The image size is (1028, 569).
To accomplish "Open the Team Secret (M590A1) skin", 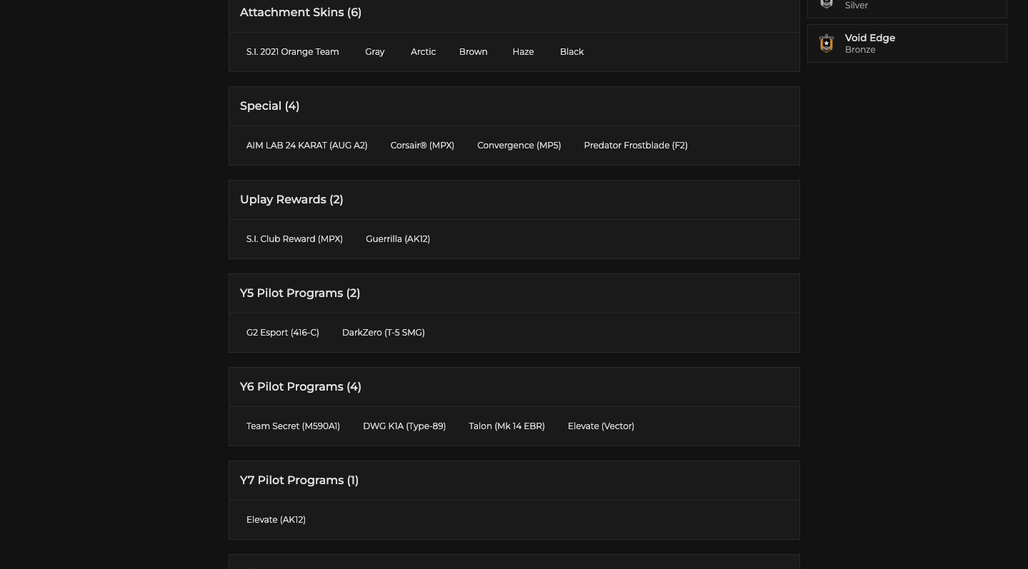I will click(x=292, y=426).
